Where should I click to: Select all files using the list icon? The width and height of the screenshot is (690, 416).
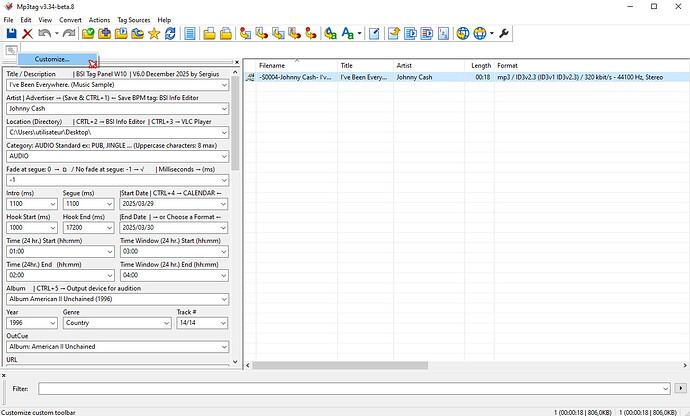point(190,33)
